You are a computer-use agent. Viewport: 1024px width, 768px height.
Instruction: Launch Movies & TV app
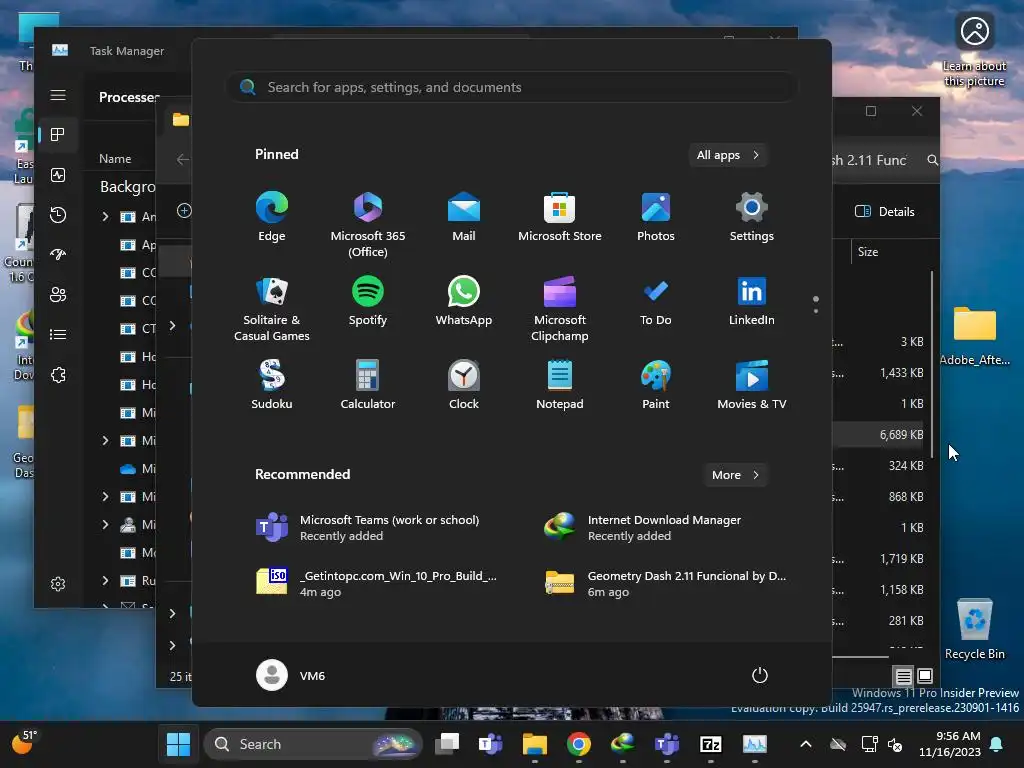(x=752, y=385)
